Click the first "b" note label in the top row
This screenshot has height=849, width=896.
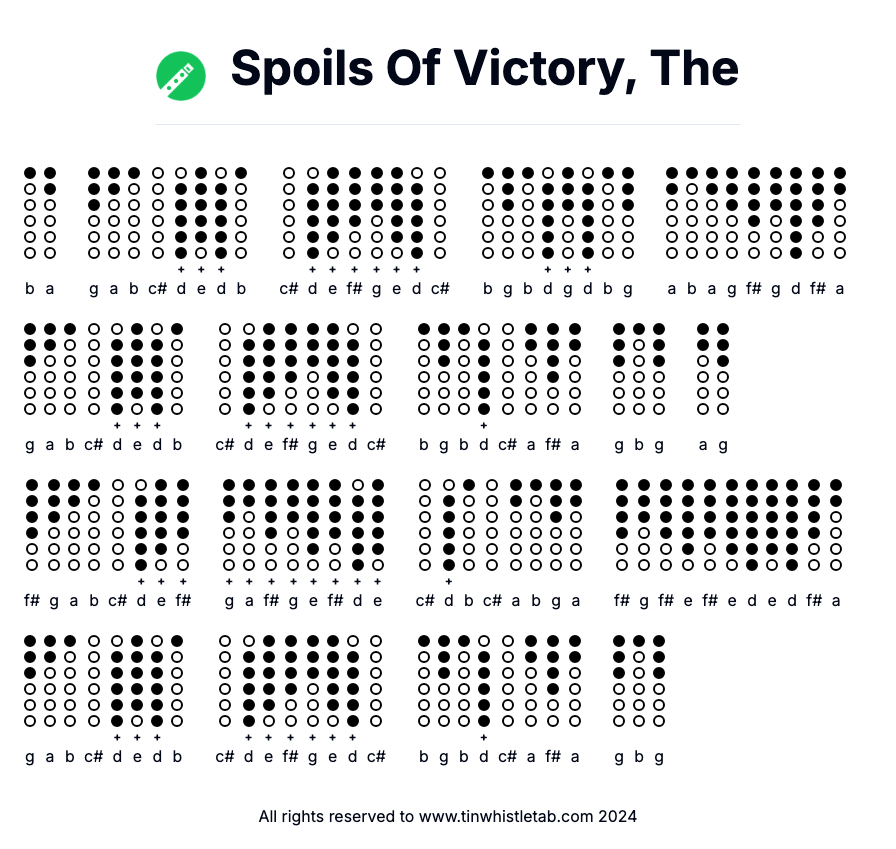pyautogui.click(x=30, y=289)
